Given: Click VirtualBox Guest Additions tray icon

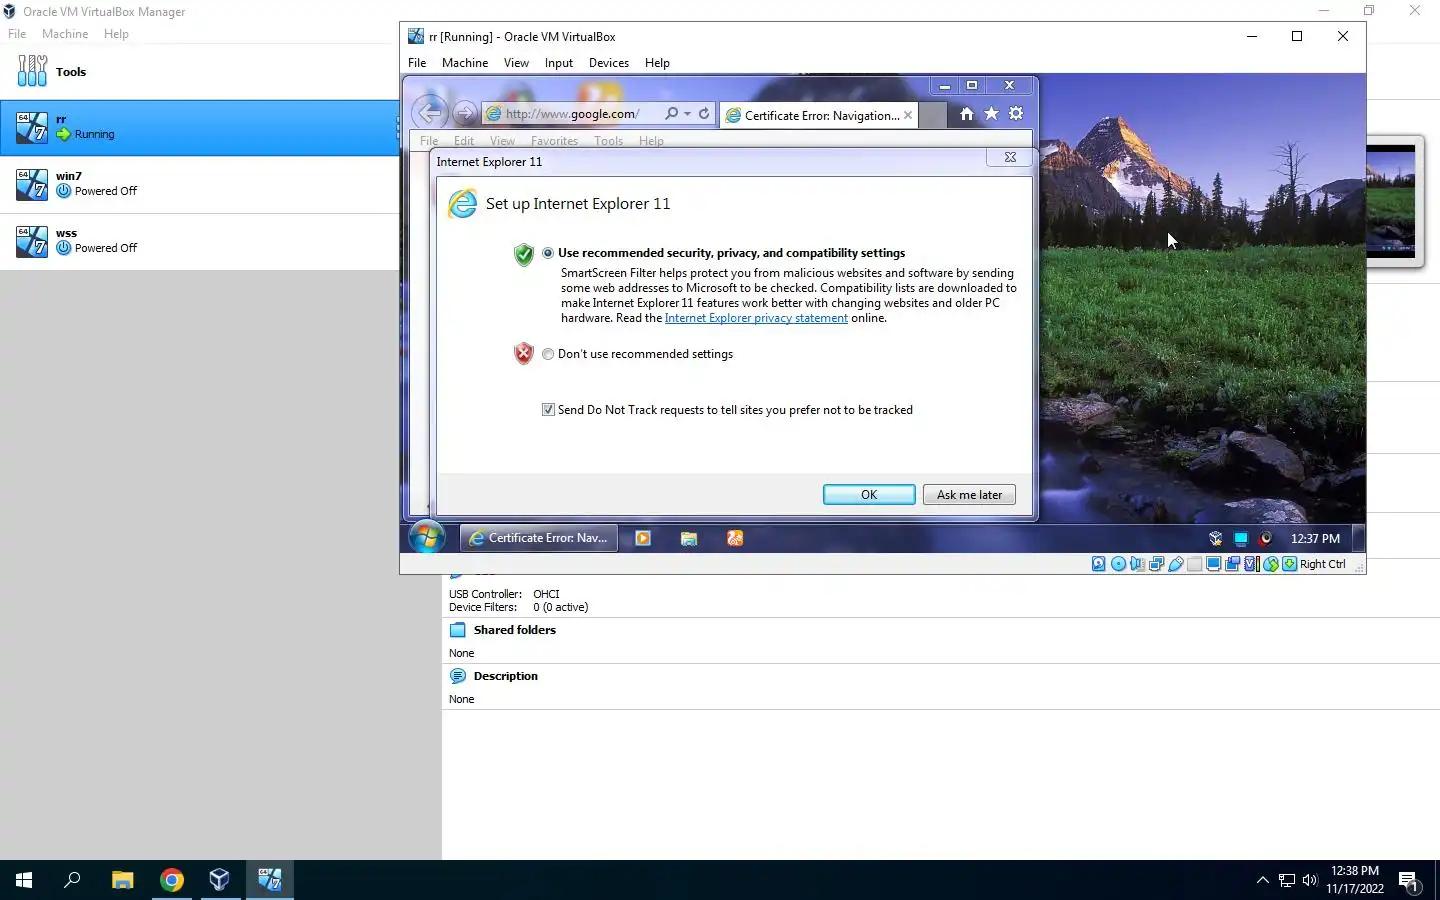Looking at the screenshot, I should (1216, 538).
